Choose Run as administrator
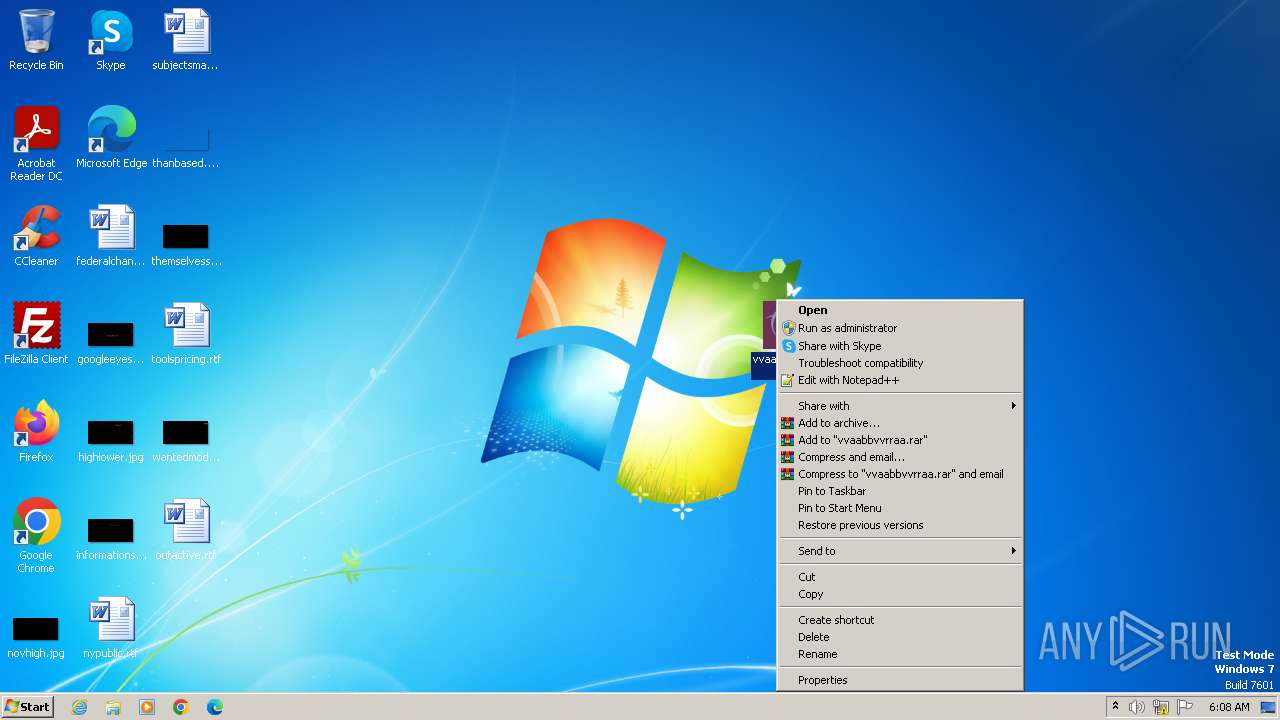 pos(900,328)
